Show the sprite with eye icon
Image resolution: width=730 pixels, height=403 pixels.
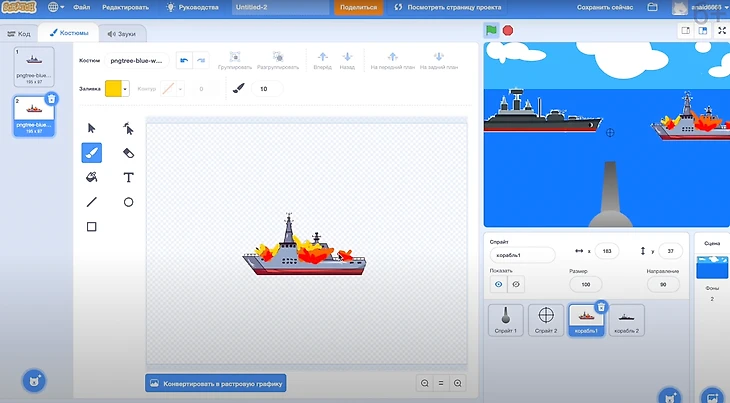click(x=498, y=284)
